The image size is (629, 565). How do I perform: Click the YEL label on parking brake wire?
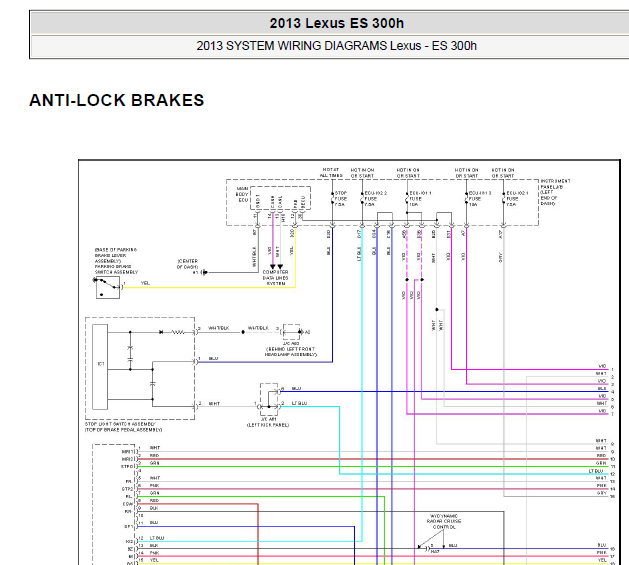pos(145,283)
